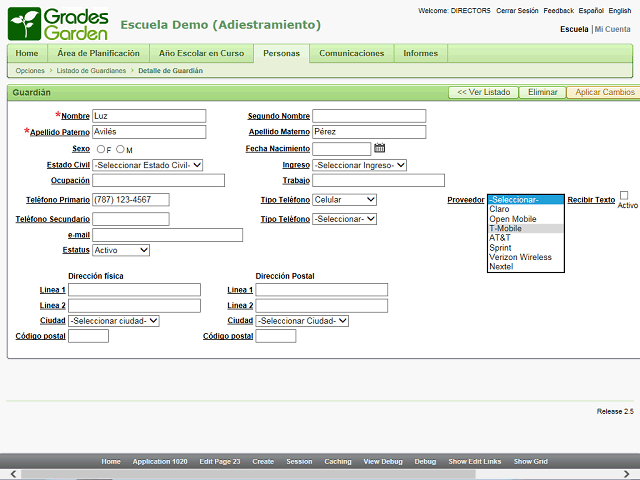The width and height of the screenshot is (640, 480).
Task: Click the Ver Listado button
Action: tap(483, 92)
